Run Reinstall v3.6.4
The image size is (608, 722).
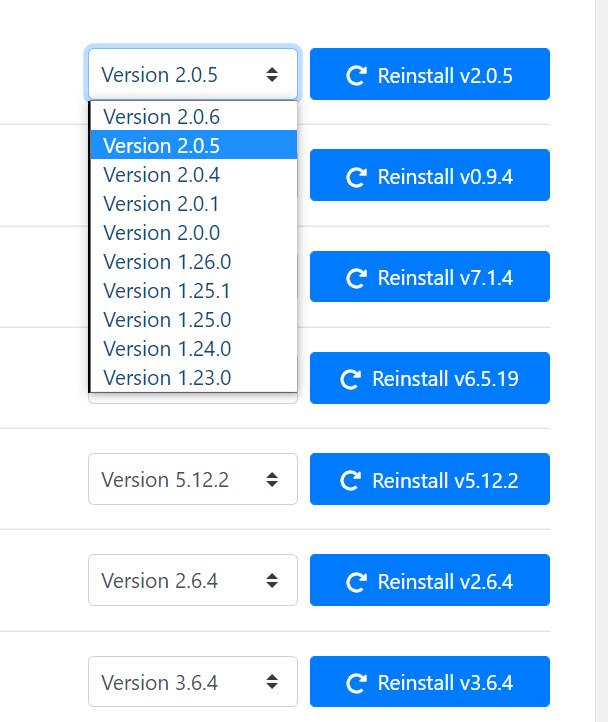coord(430,681)
